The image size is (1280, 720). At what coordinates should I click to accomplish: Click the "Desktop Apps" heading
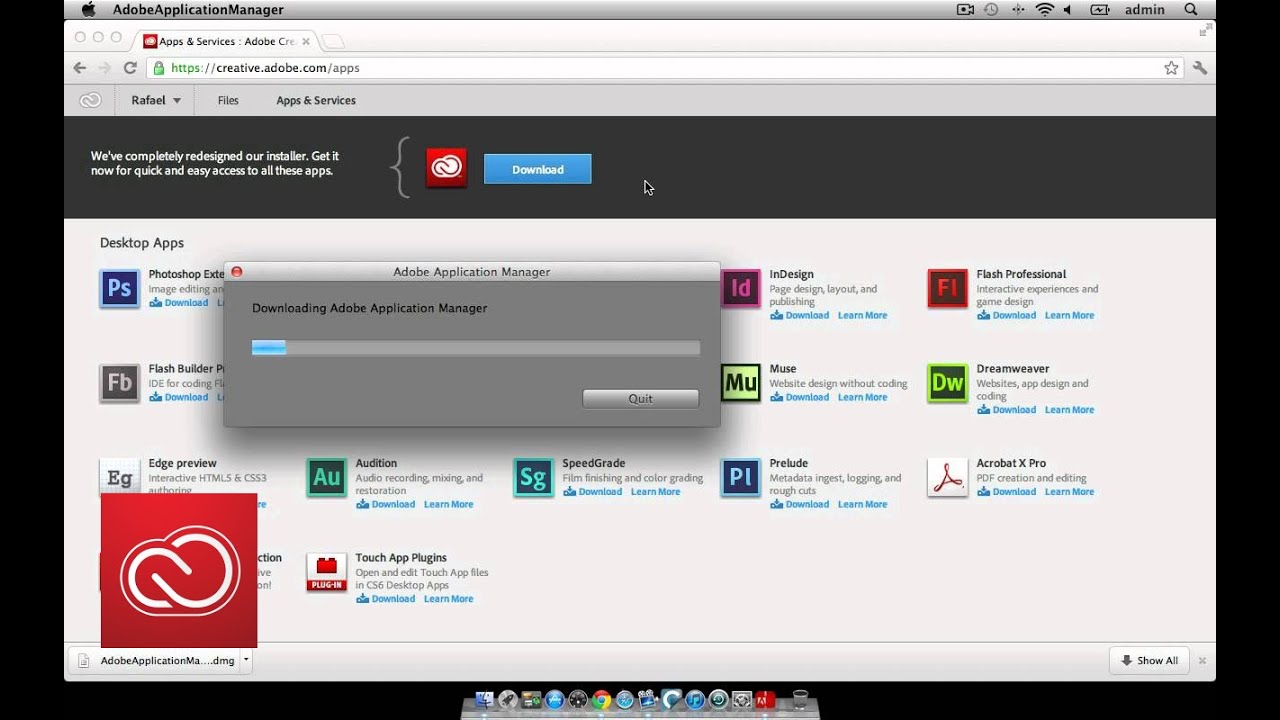pyautogui.click(x=142, y=243)
